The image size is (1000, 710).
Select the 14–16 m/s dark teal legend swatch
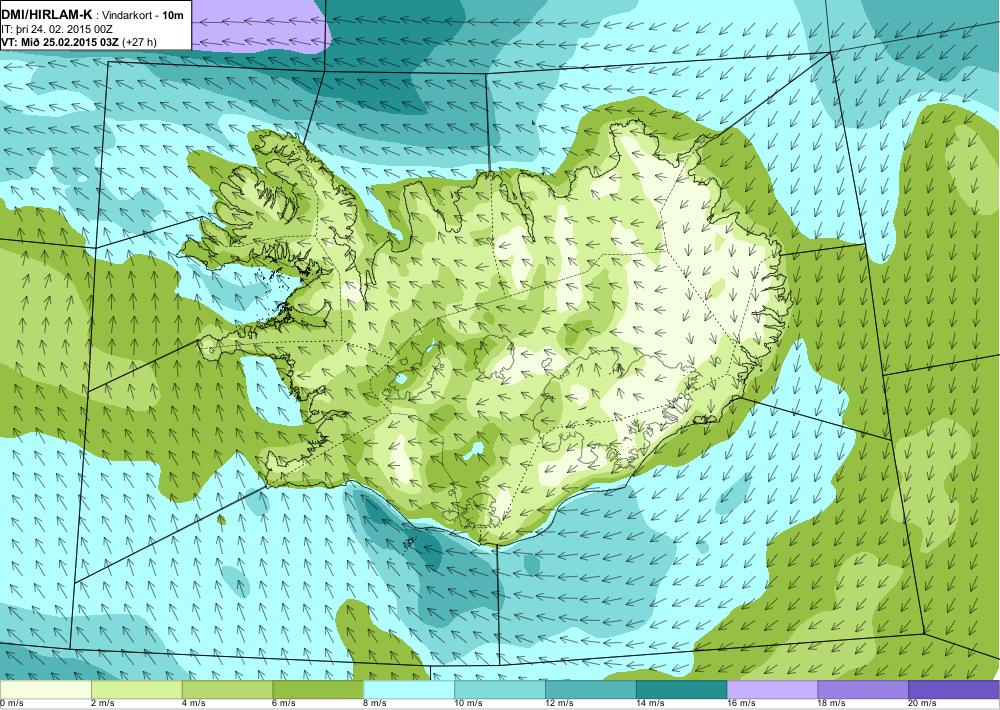click(x=681, y=690)
